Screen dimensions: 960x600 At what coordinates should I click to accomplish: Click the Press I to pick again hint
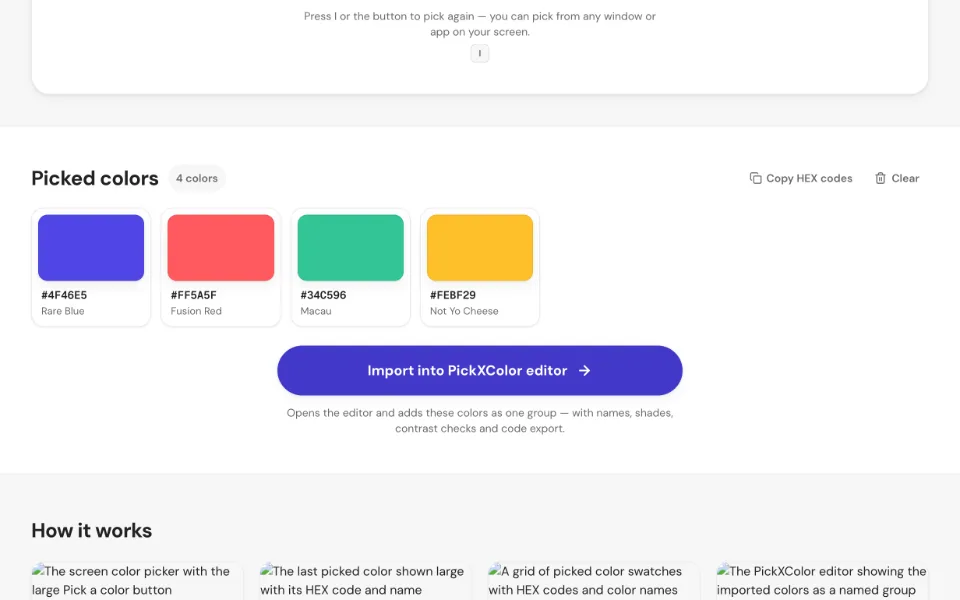pos(480,24)
